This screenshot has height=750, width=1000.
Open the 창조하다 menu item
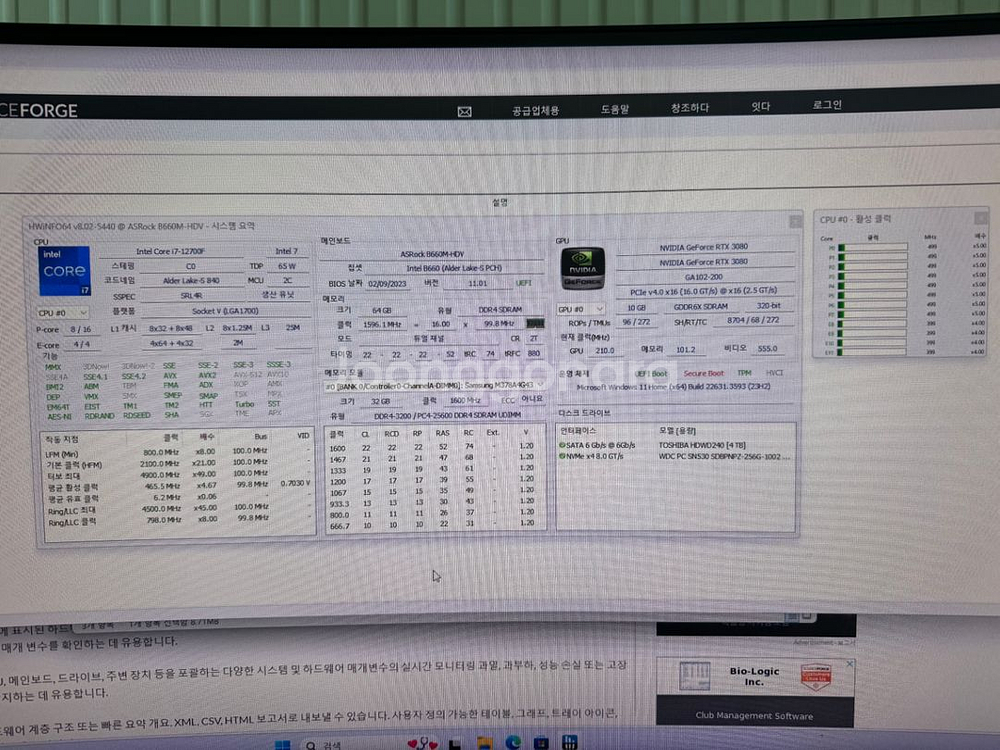(x=689, y=108)
